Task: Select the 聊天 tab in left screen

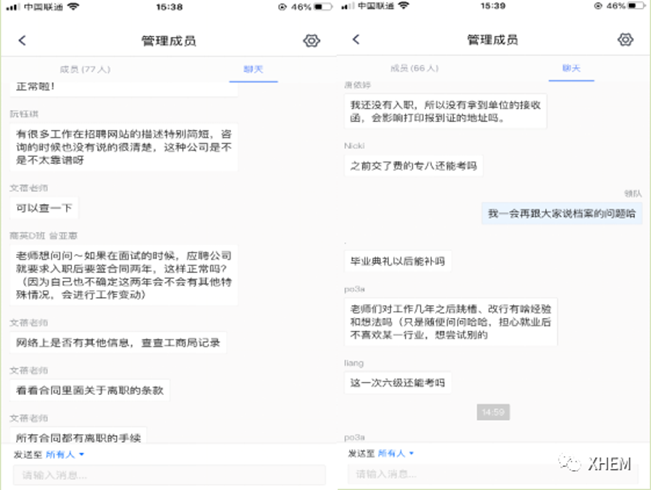Action: [254, 69]
